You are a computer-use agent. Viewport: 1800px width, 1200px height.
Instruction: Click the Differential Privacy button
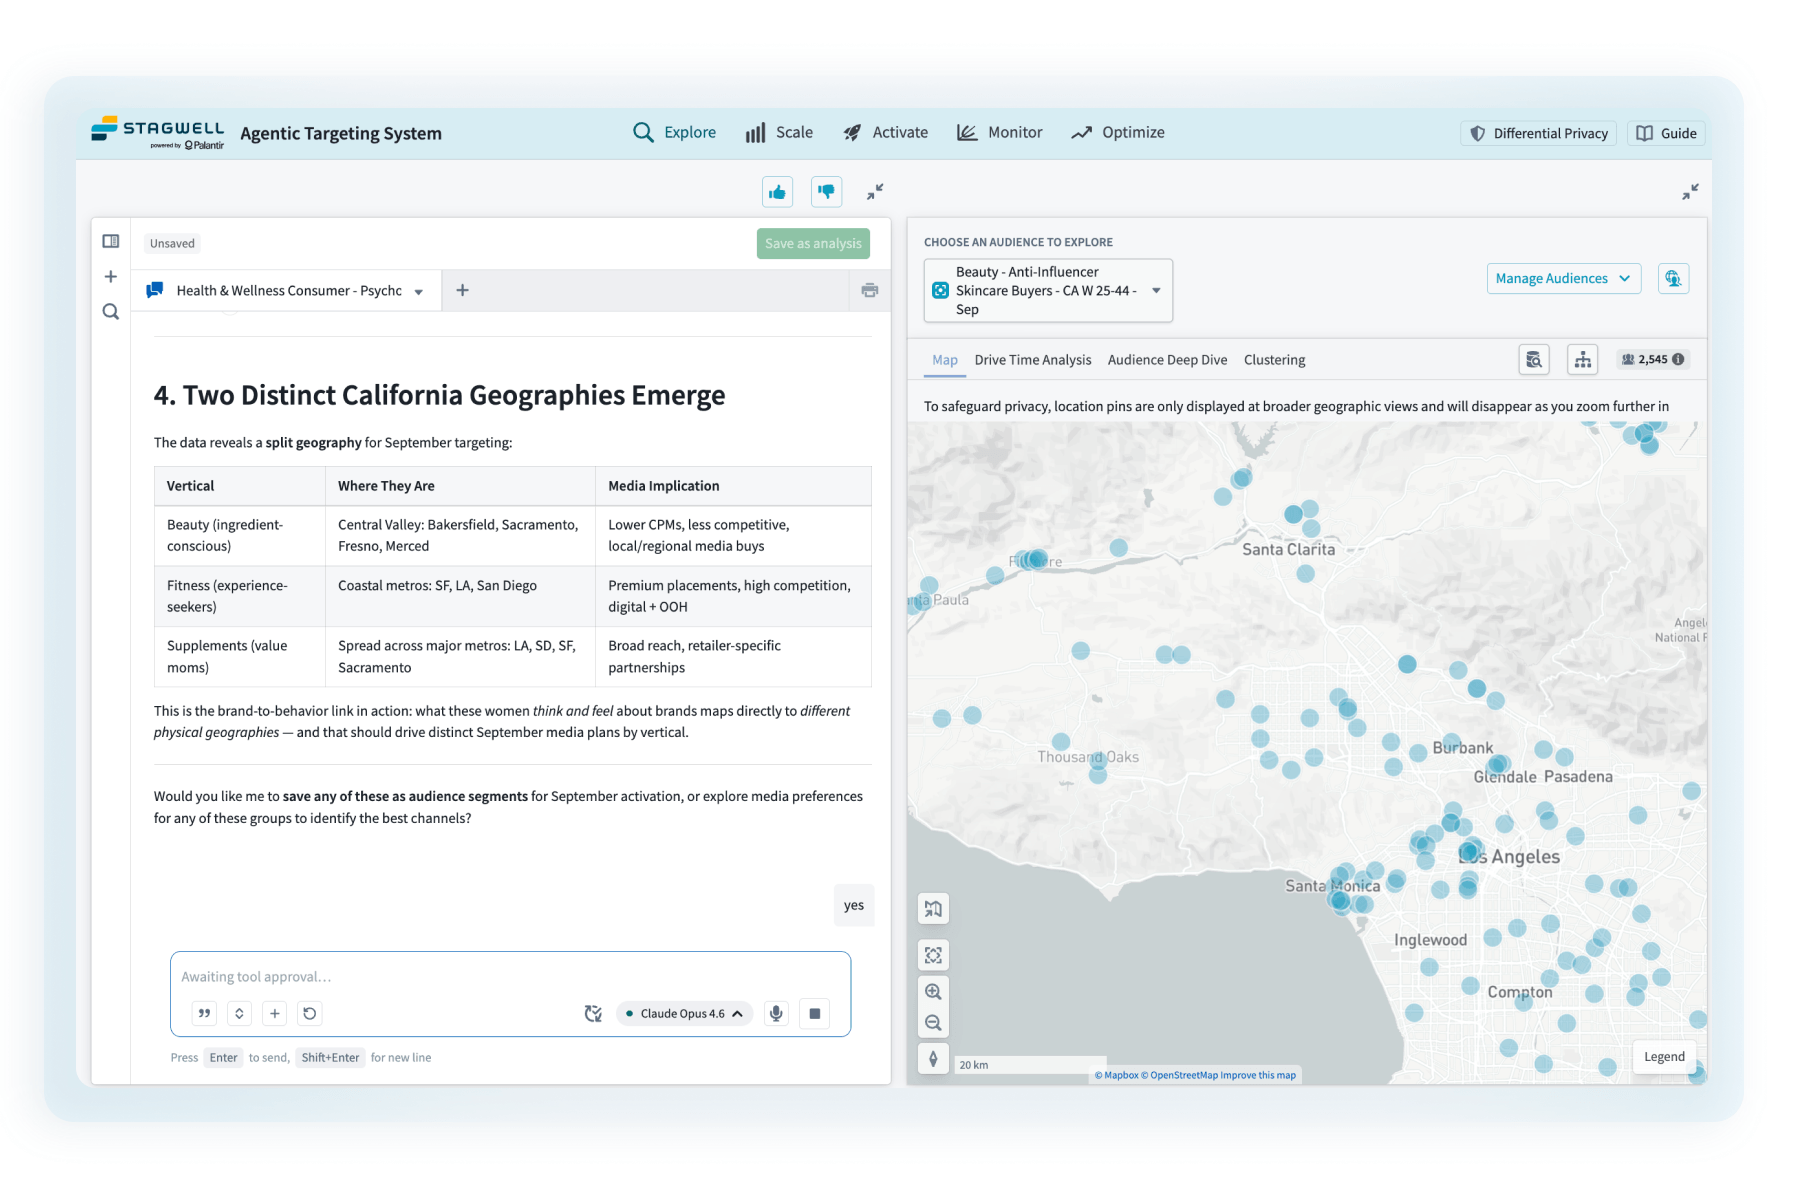pos(1539,134)
